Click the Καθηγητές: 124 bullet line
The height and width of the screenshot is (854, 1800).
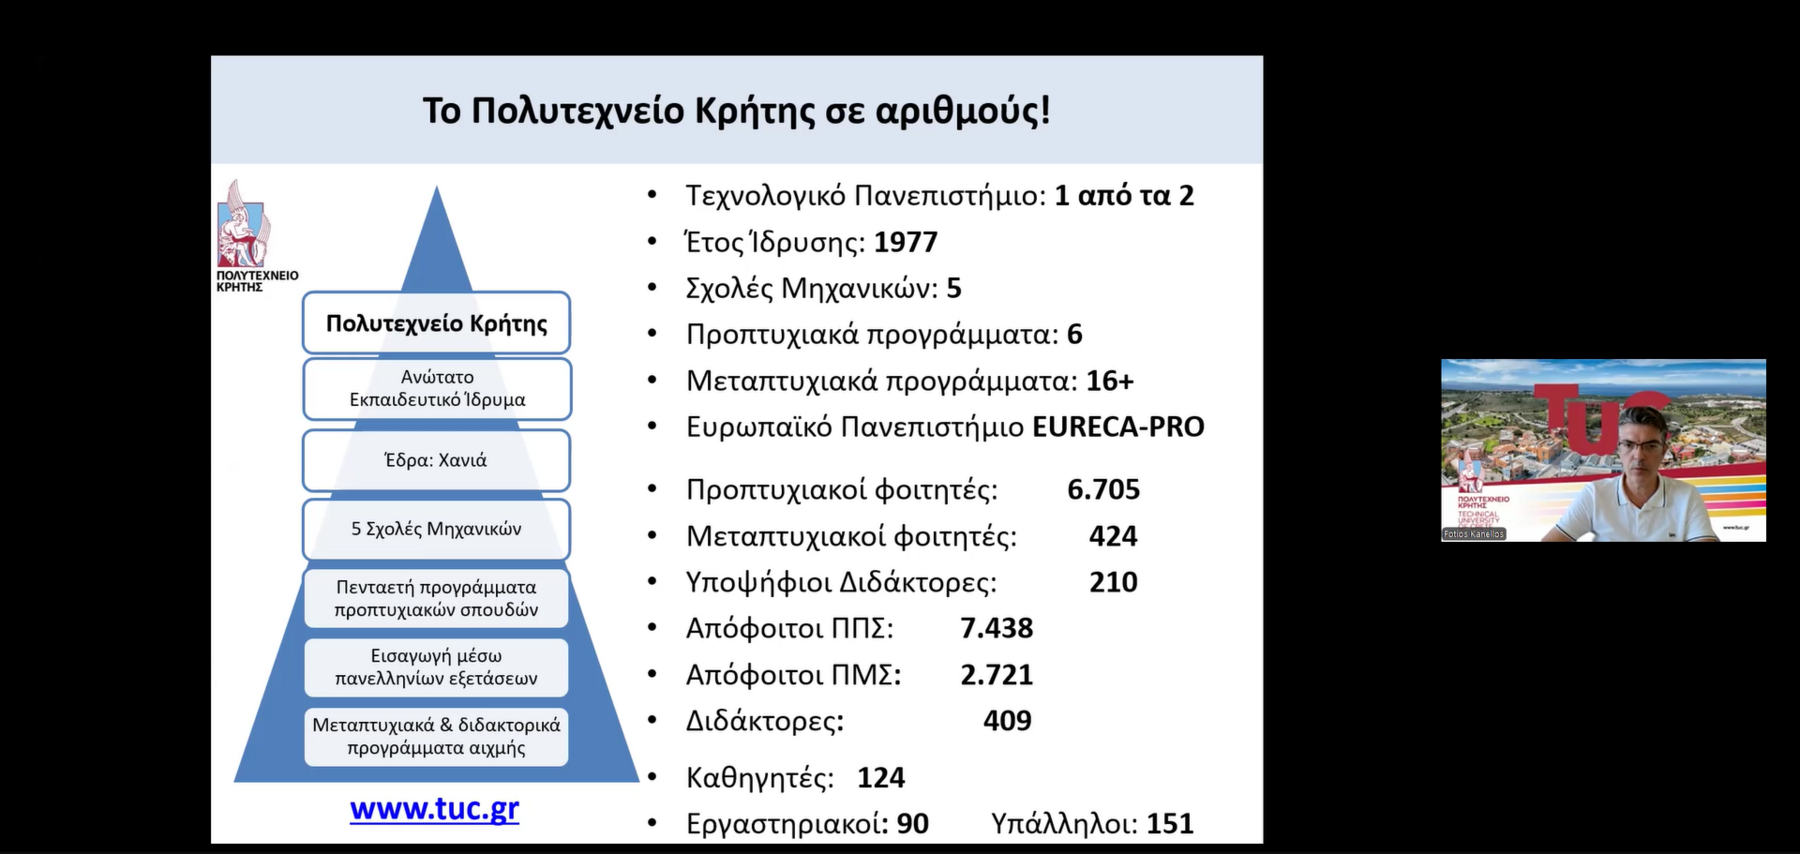795,777
